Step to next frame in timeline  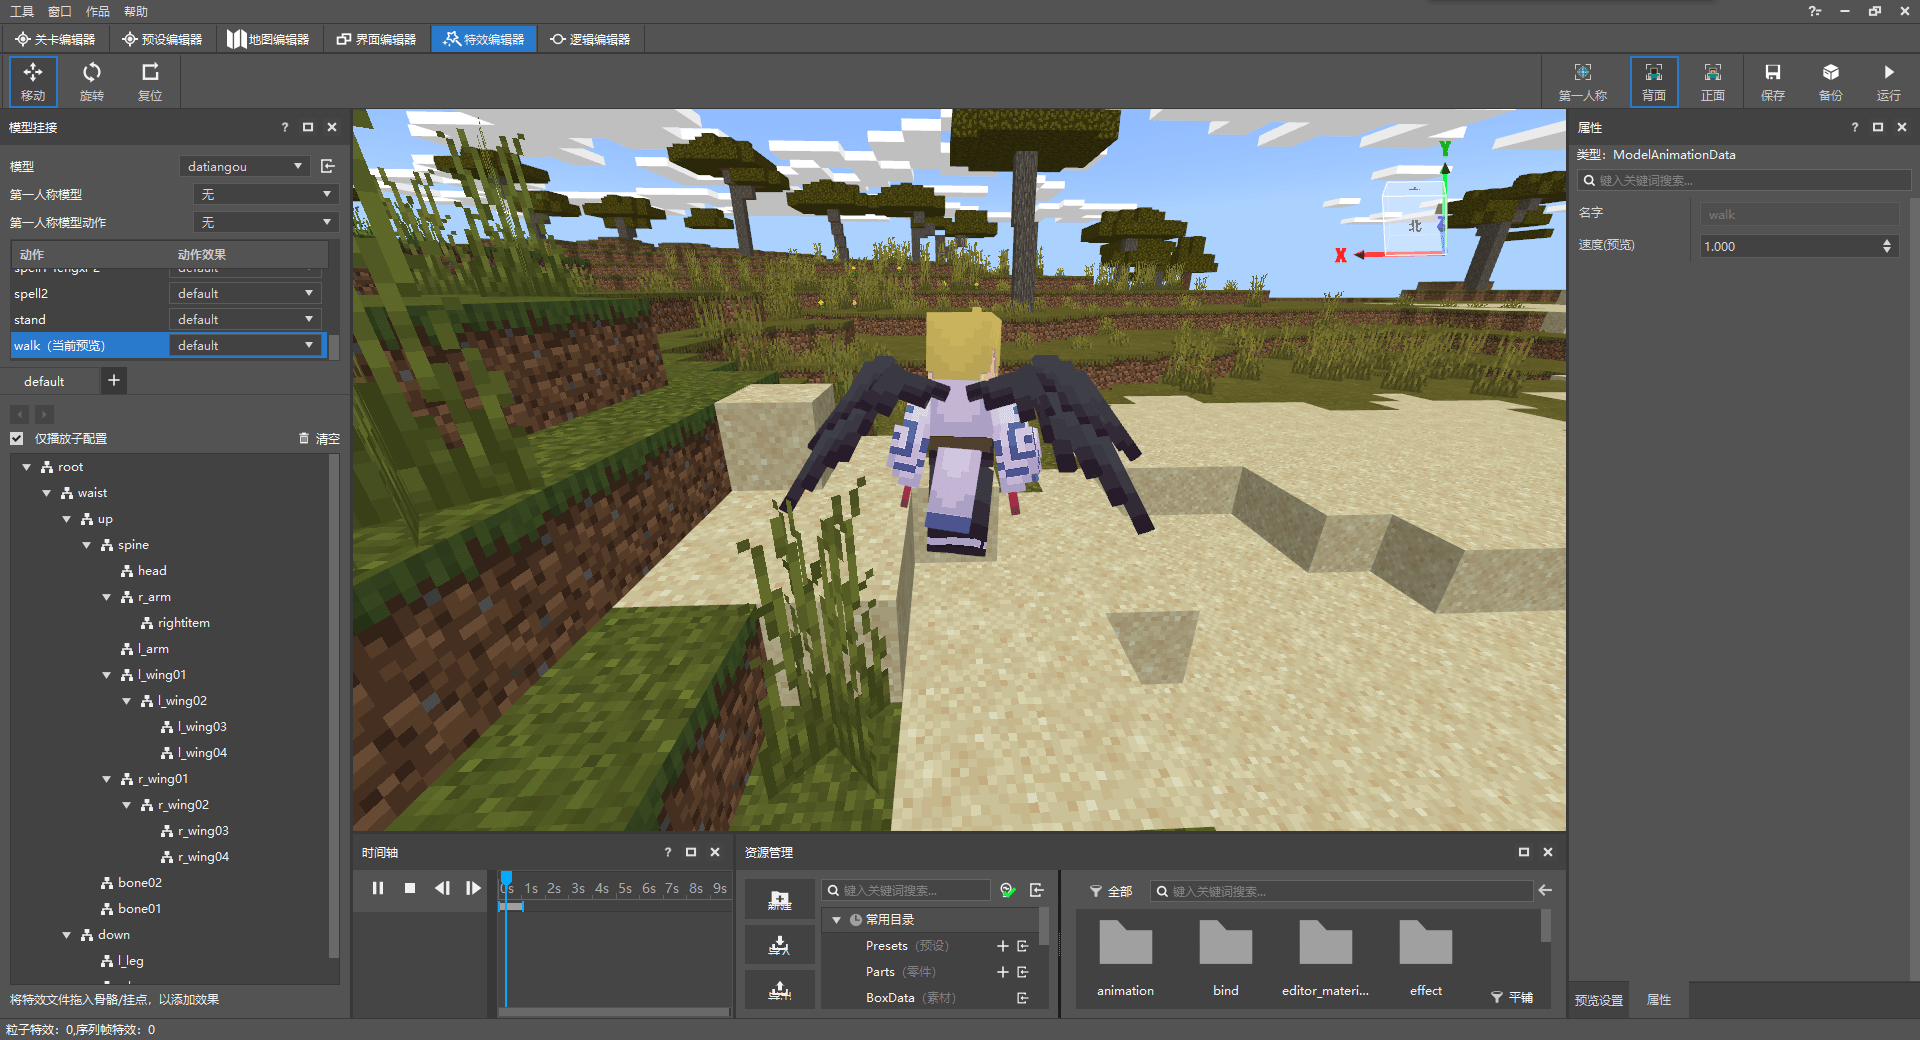[474, 888]
